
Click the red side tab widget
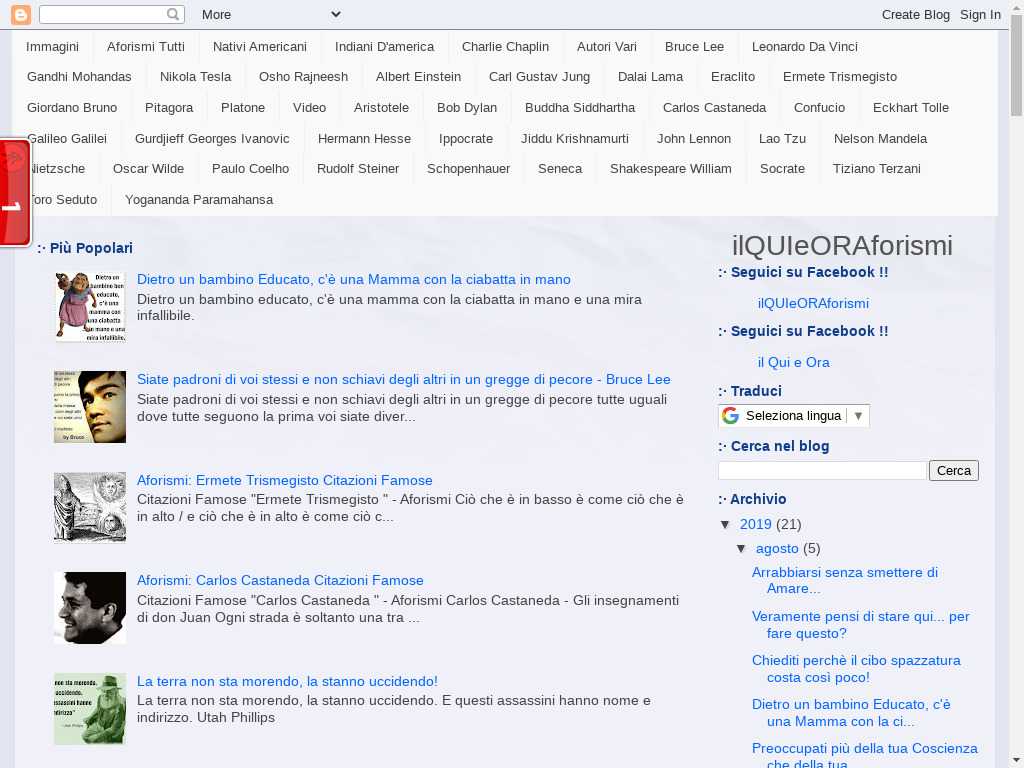15,193
